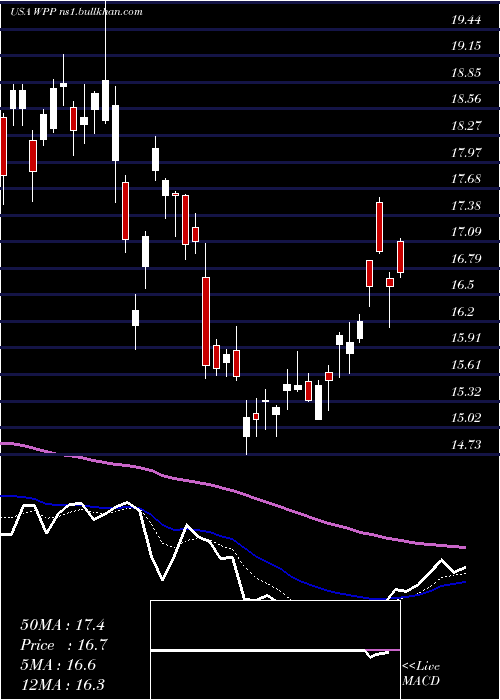This screenshot has height=700, width=500.
Task: Click the 16.5 price axis label
Action: (x=463, y=285)
